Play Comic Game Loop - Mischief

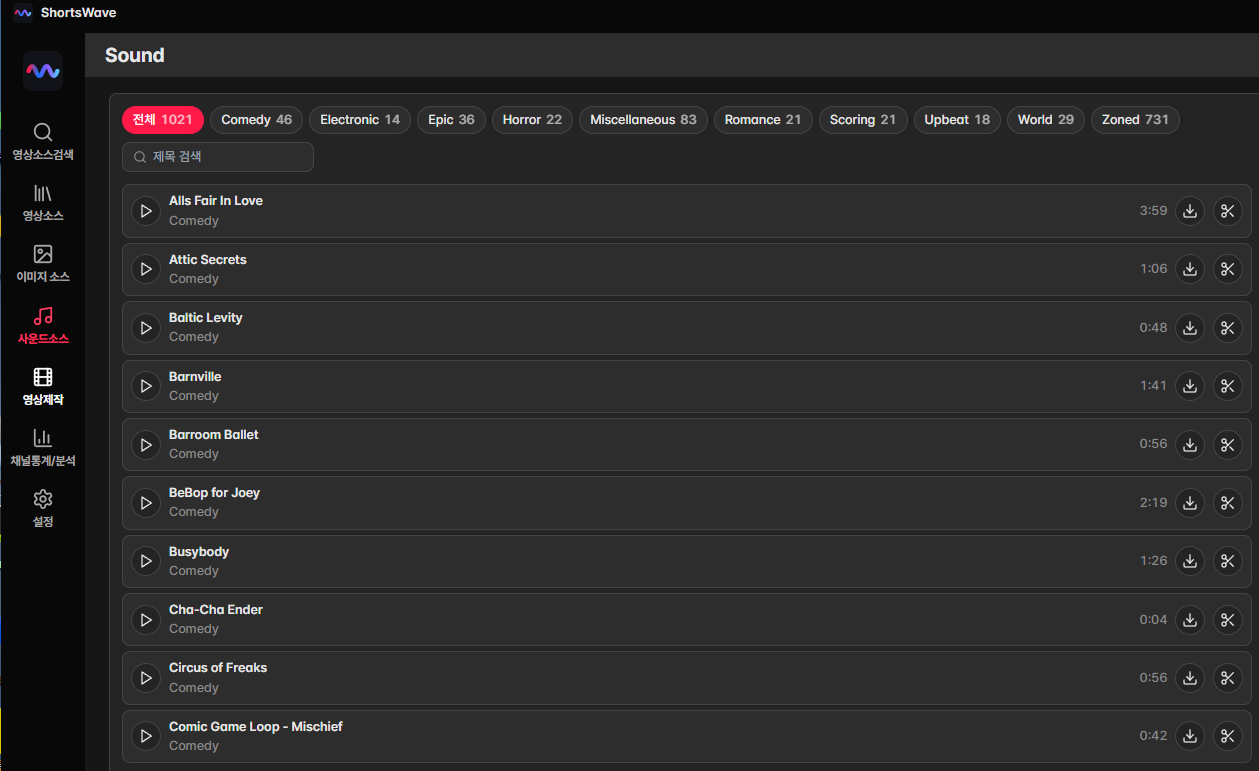146,737
